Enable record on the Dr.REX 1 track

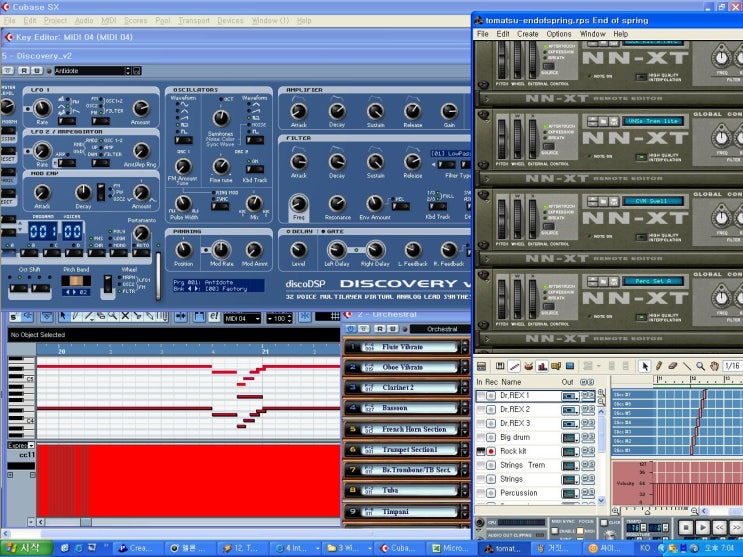pos(491,395)
